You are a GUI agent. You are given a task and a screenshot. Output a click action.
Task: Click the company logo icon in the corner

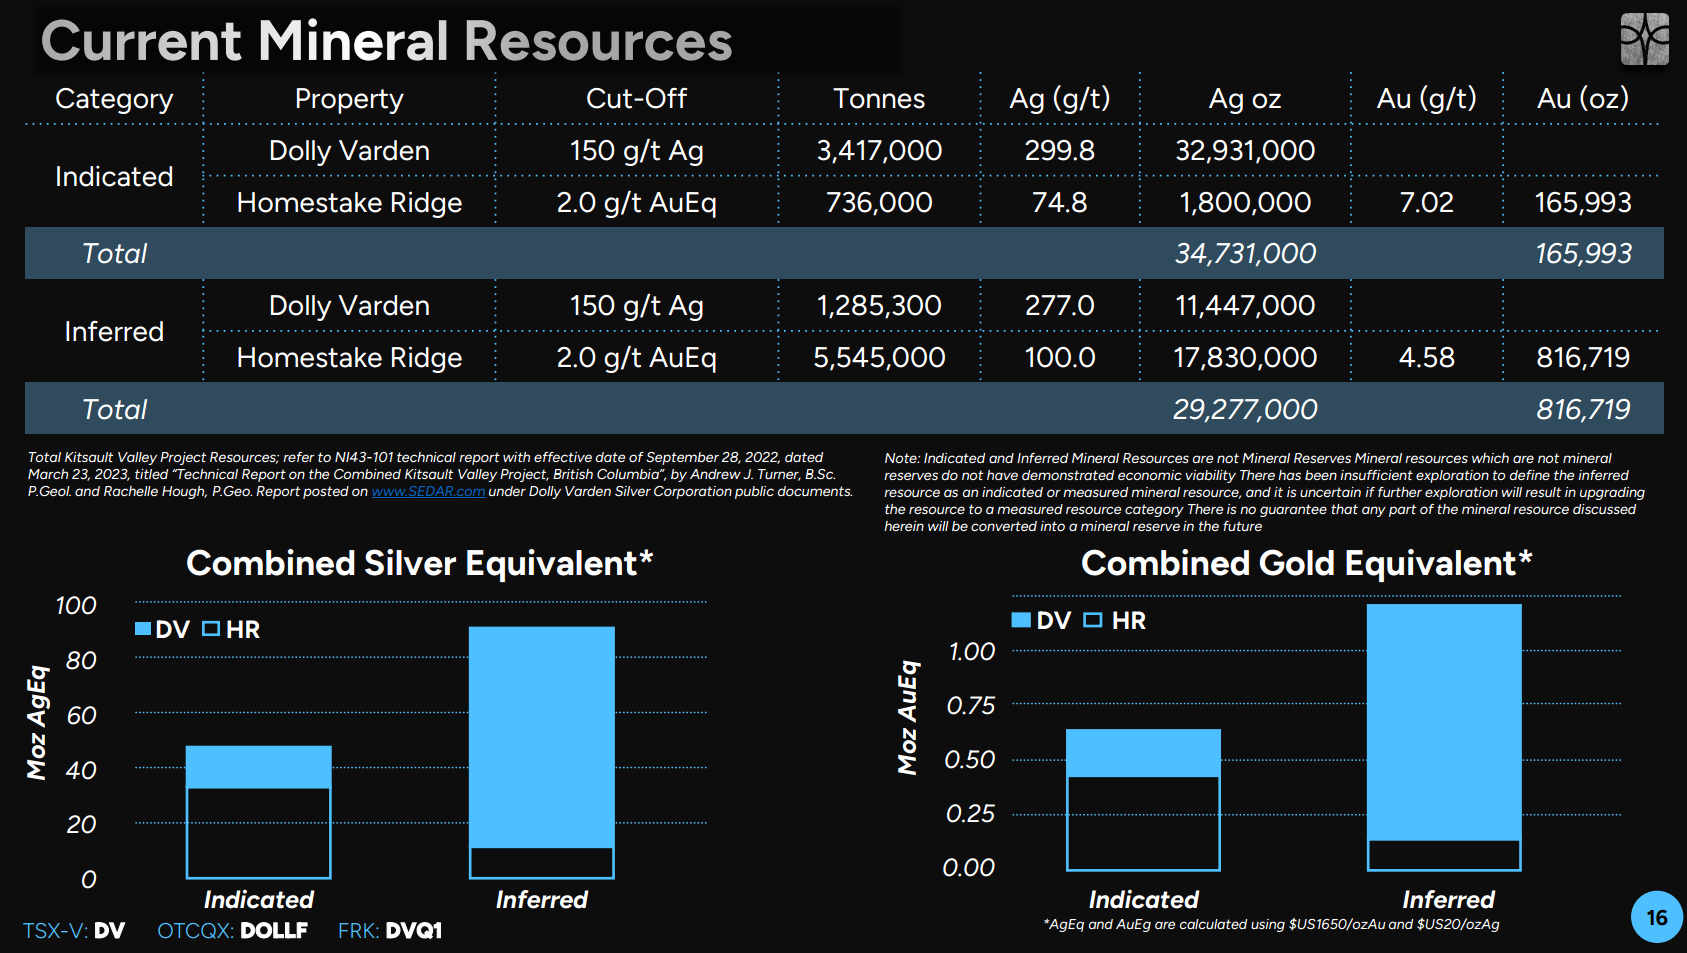coord(1645,39)
